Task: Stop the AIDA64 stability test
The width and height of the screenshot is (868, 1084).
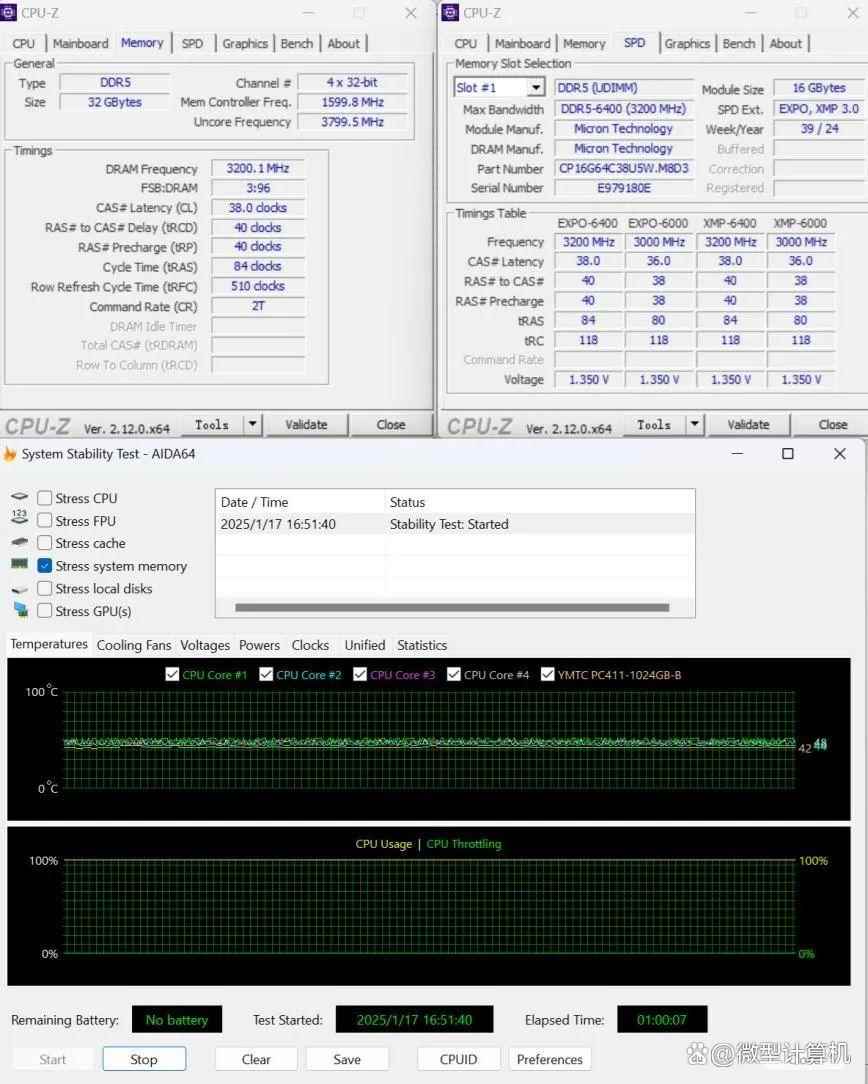Action: pos(144,1058)
